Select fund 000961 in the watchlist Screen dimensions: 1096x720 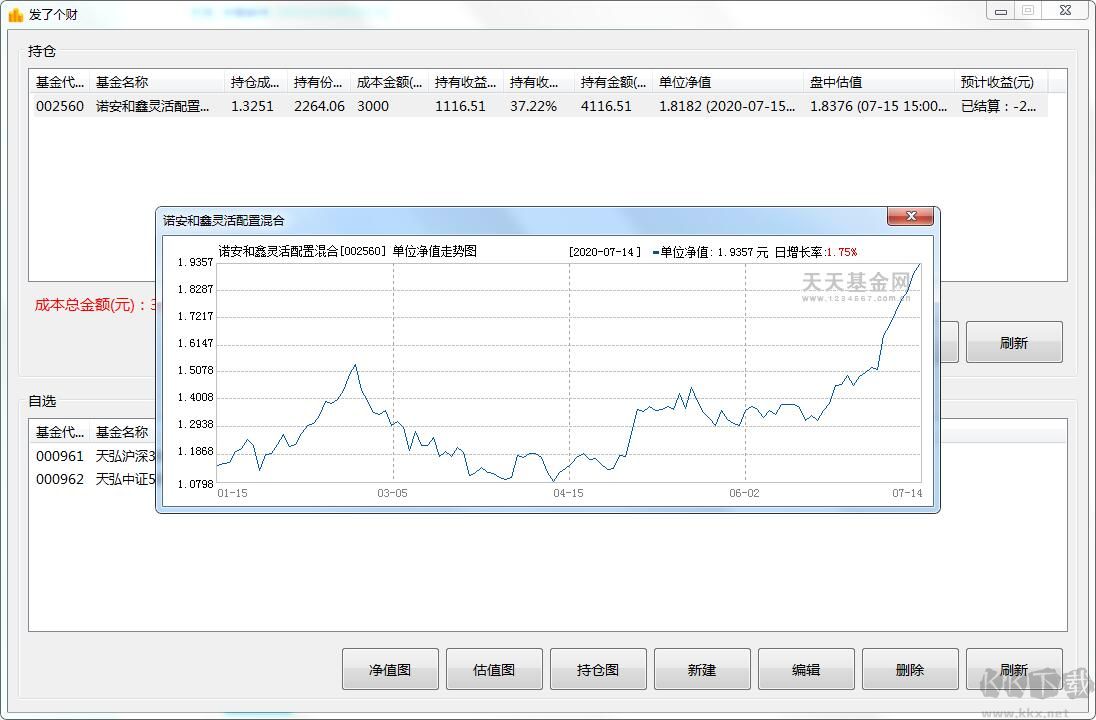pos(60,456)
